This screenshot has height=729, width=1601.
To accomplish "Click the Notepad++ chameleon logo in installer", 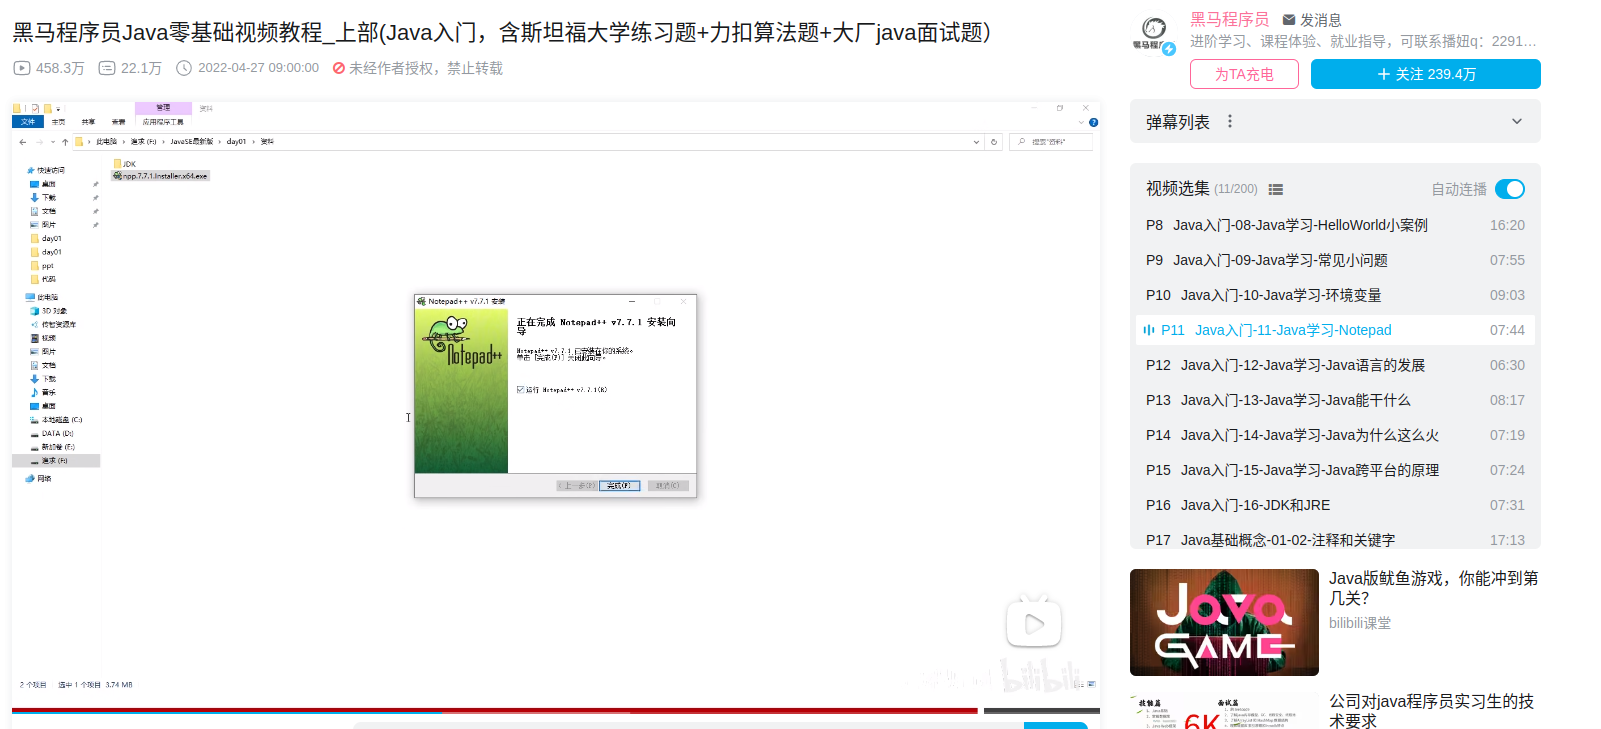I will (x=461, y=341).
